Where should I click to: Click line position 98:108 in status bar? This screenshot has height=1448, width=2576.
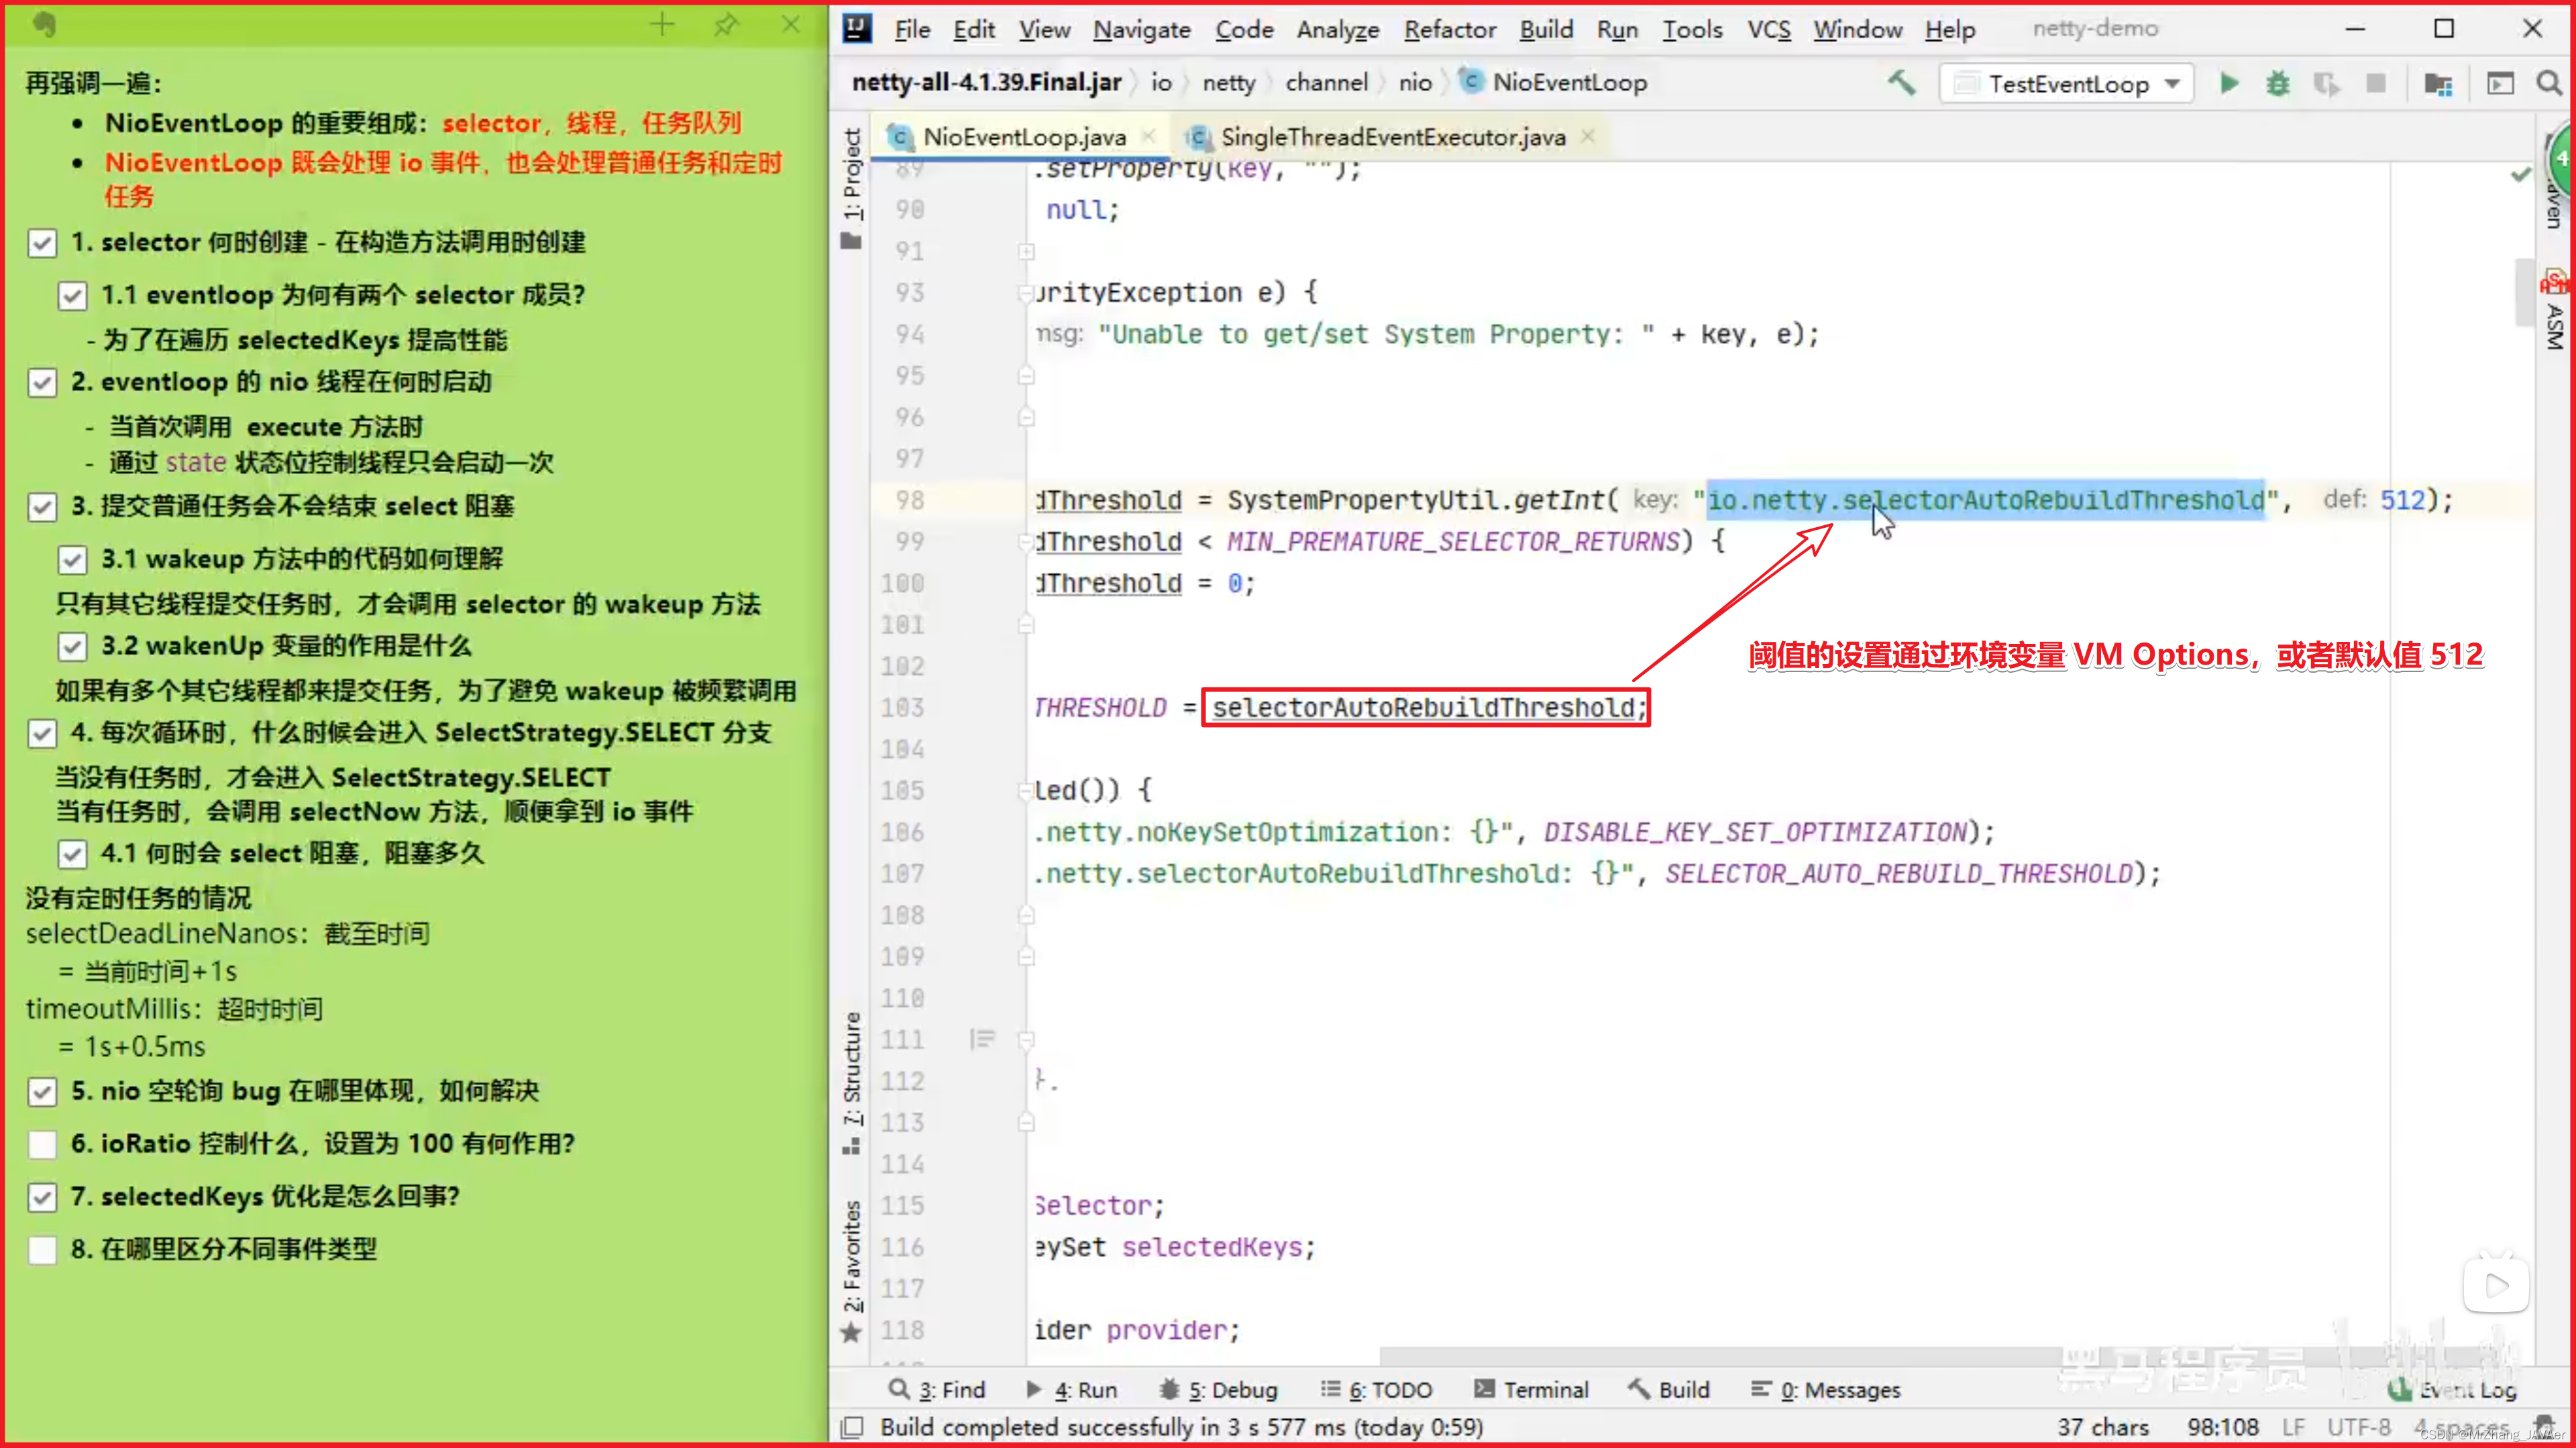(2222, 1427)
